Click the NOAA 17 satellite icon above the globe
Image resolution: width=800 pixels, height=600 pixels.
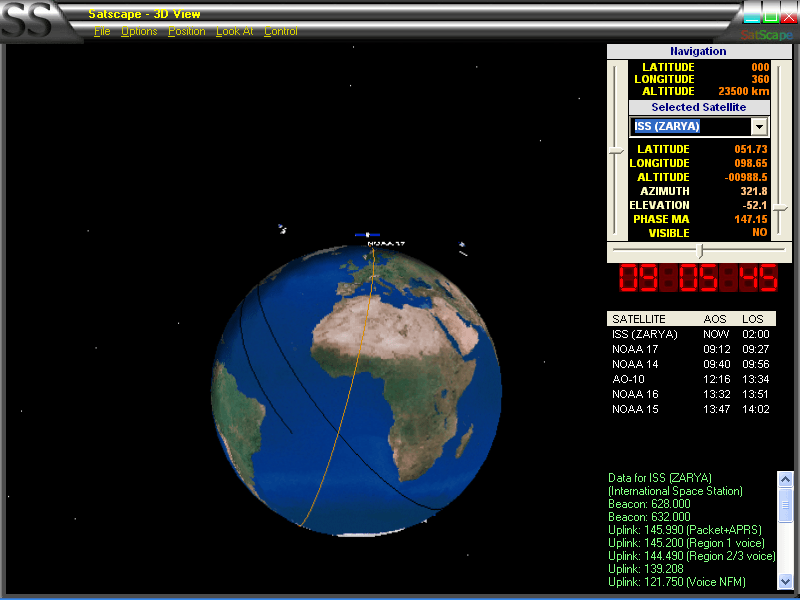click(367, 235)
